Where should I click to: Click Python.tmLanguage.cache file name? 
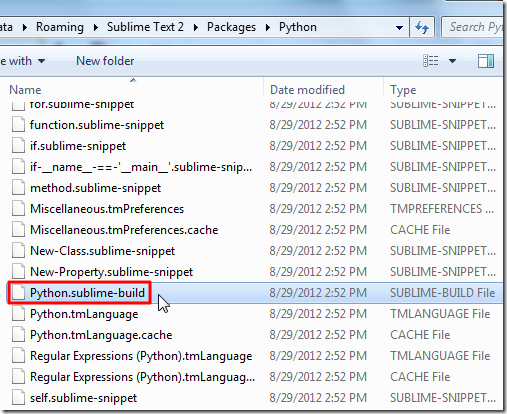tap(101, 335)
